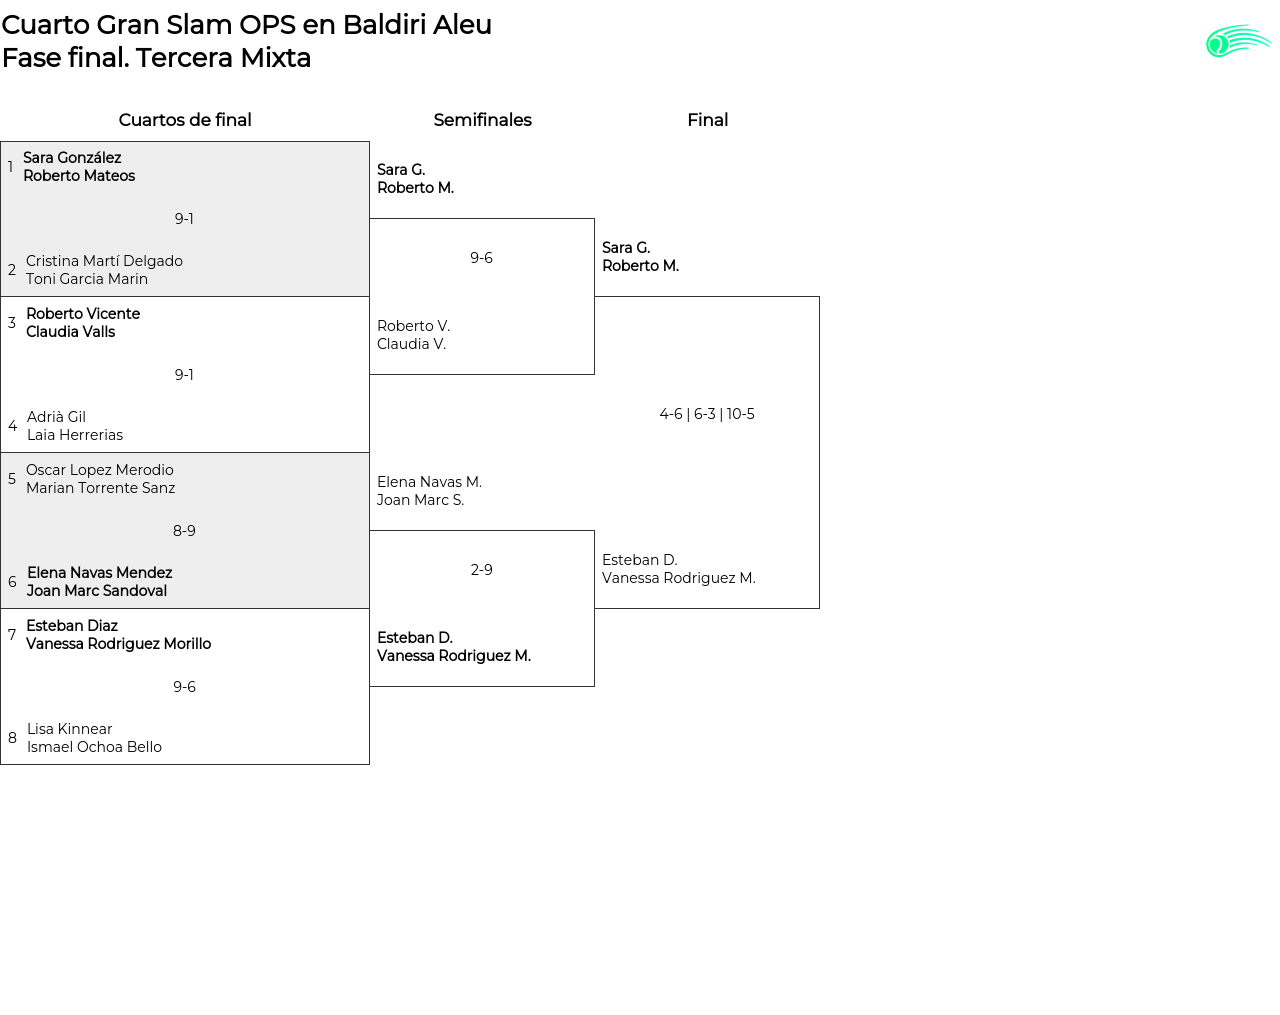The width and height of the screenshot is (1280, 1015).
Task: Click Roberto Vicente and Claudia Valls quarterfinal entry
Action: (x=83, y=323)
